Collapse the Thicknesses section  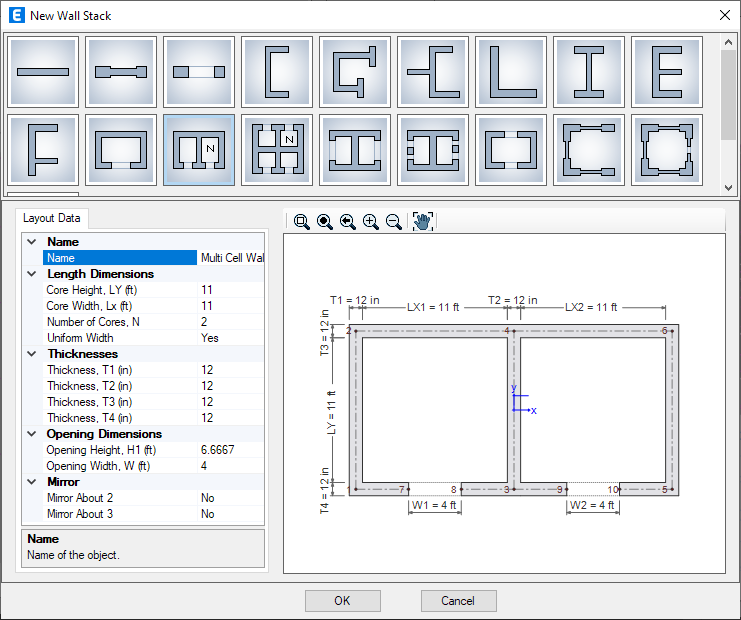point(32,354)
